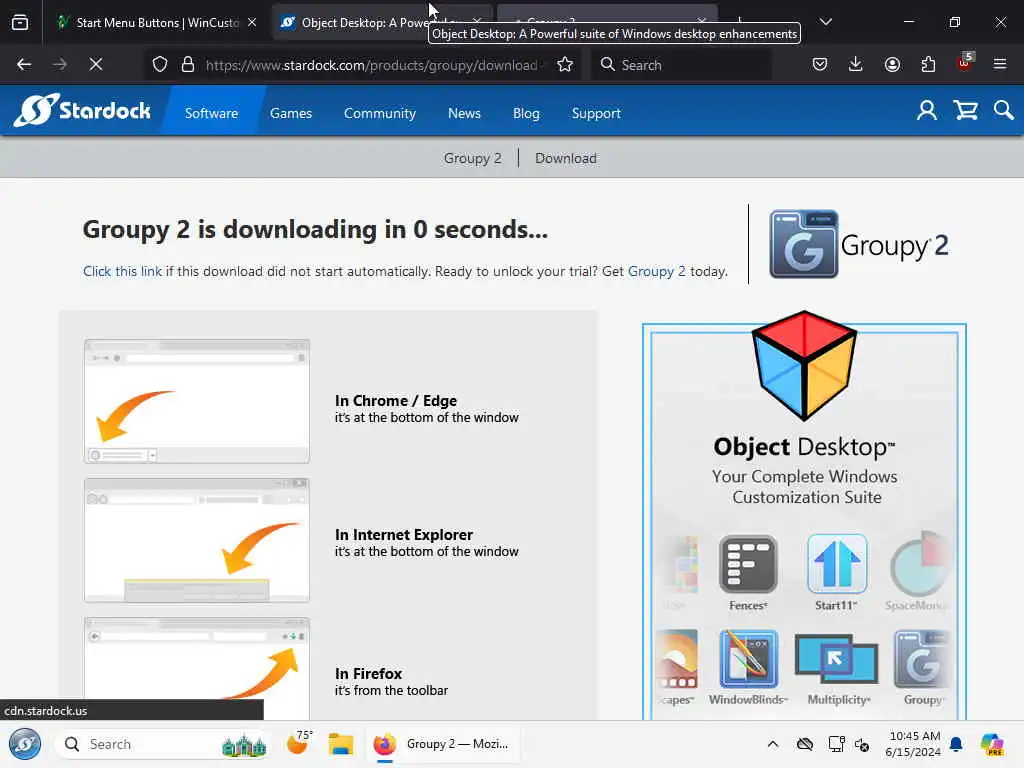Open the Software nav menu
Image resolution: width=1024 pixels, height=768 pixels.
tap(212, 113)
